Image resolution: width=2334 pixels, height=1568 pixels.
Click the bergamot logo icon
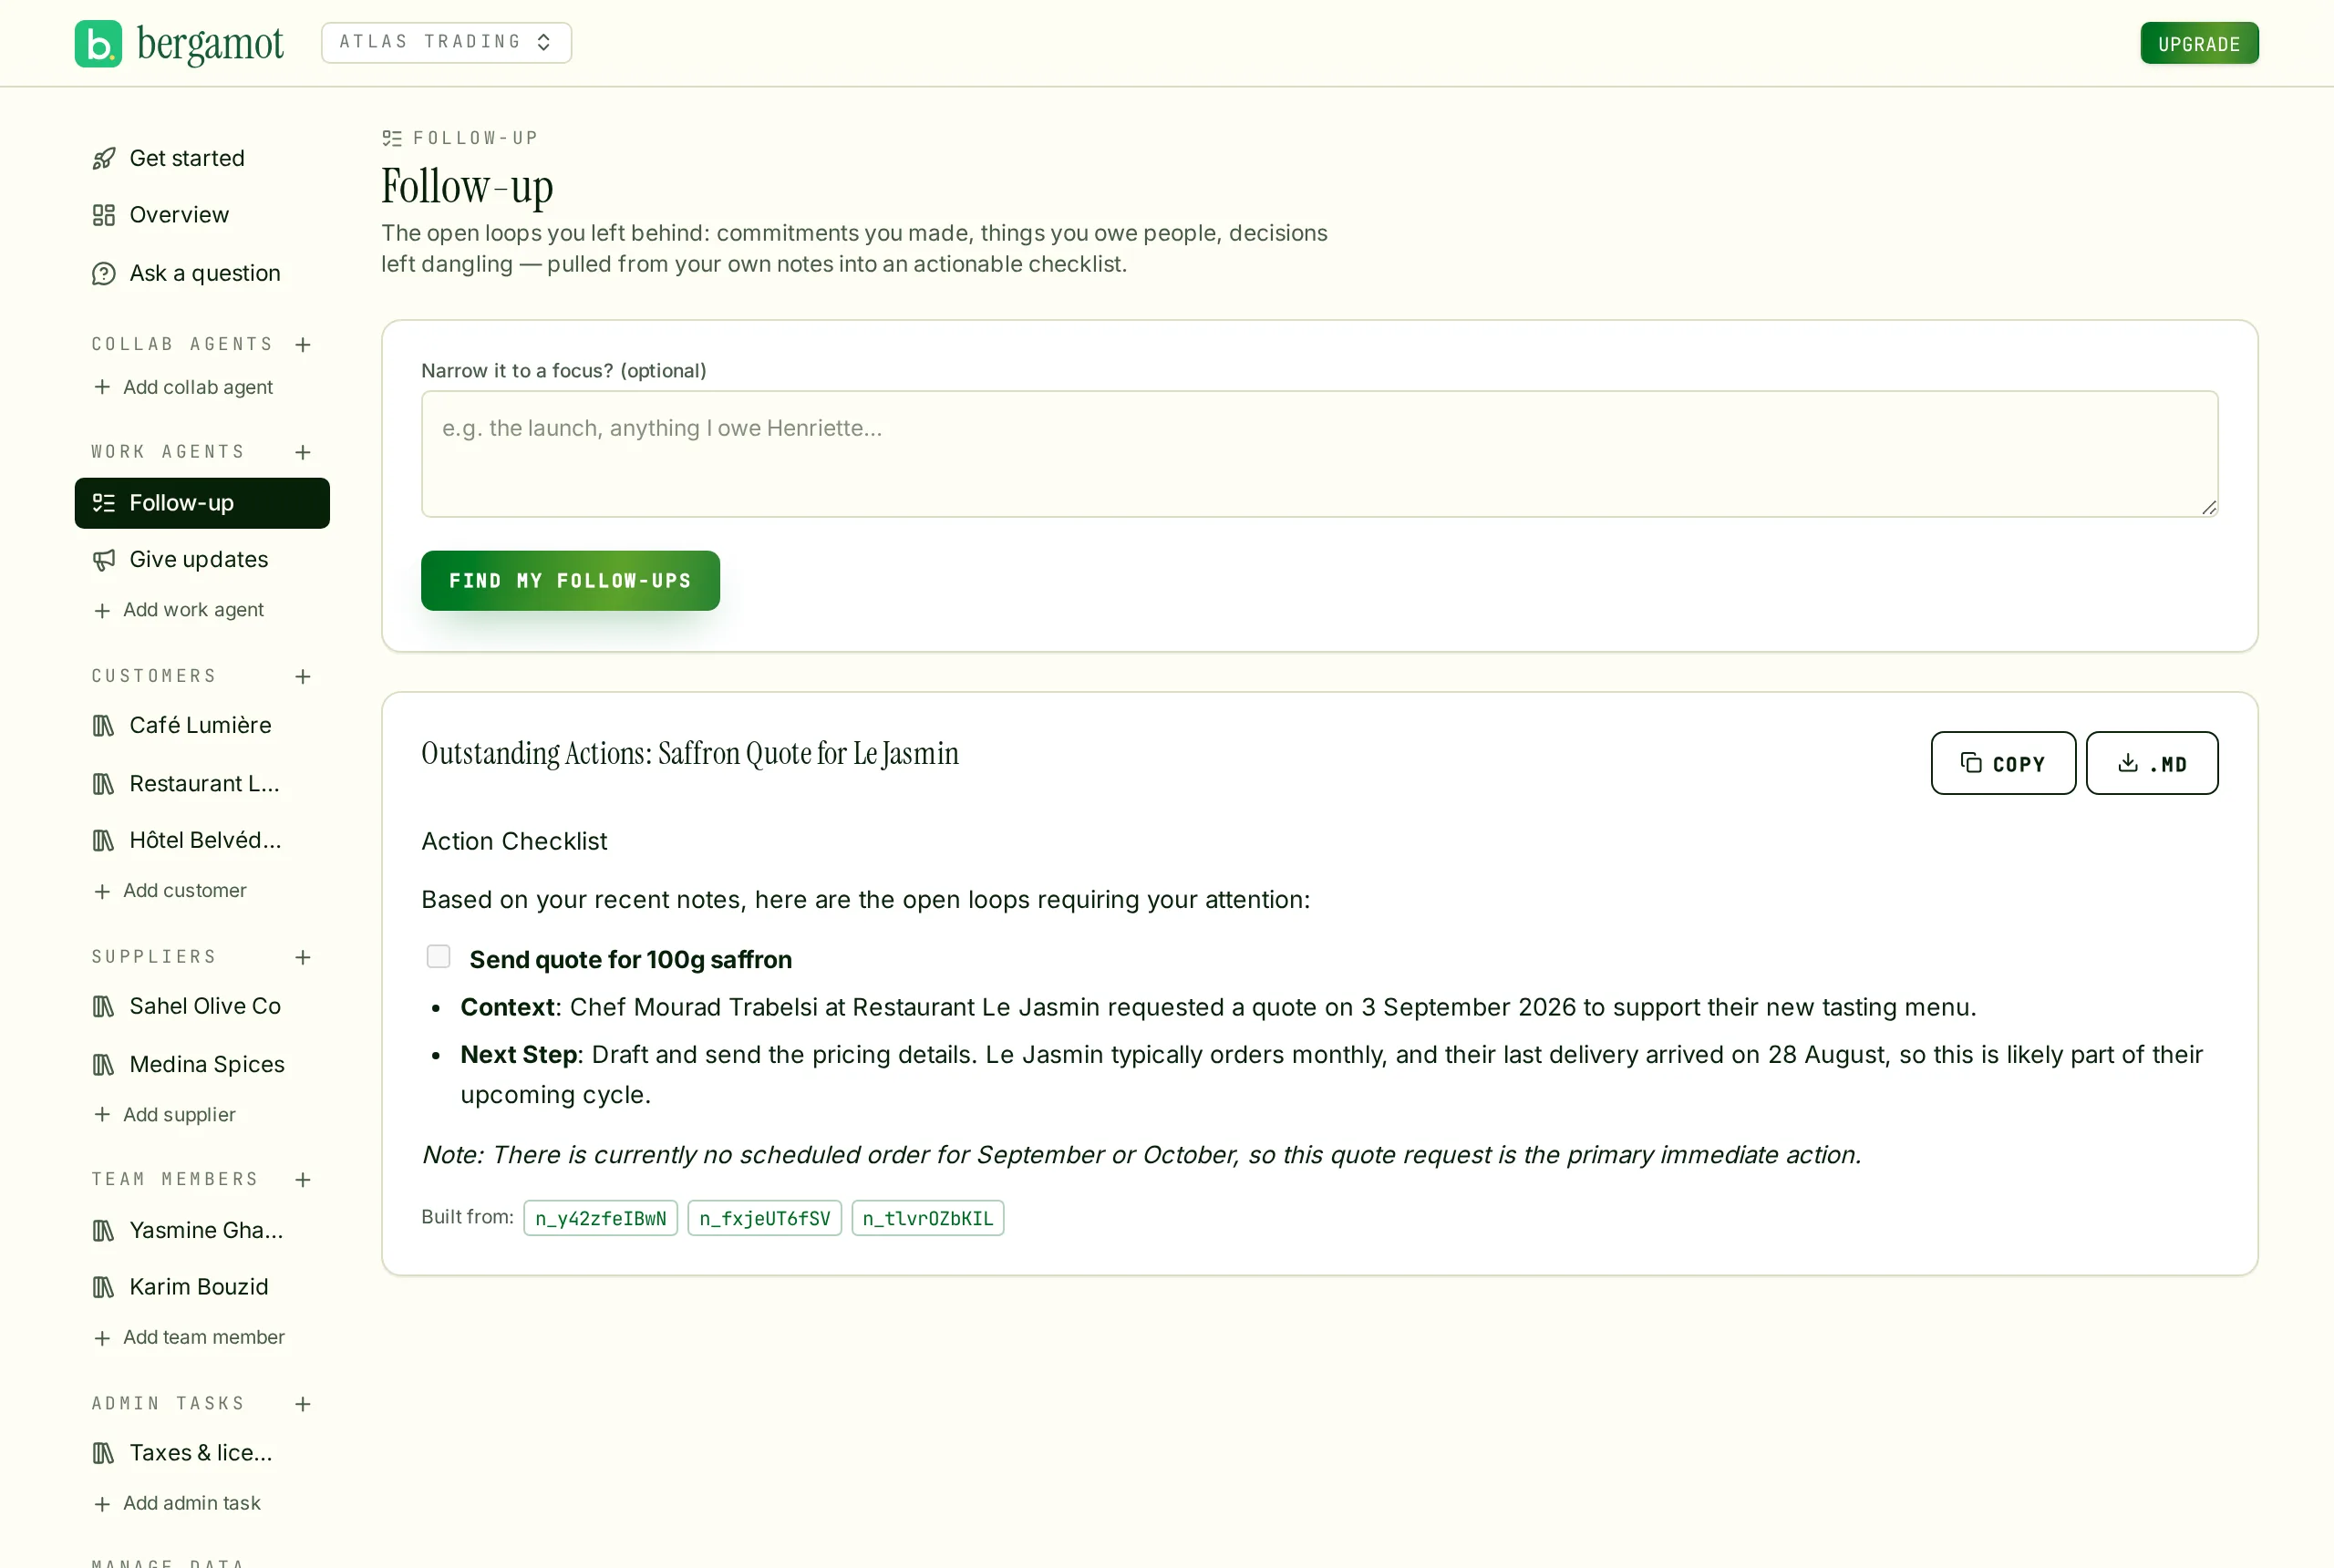coord(98,43)
